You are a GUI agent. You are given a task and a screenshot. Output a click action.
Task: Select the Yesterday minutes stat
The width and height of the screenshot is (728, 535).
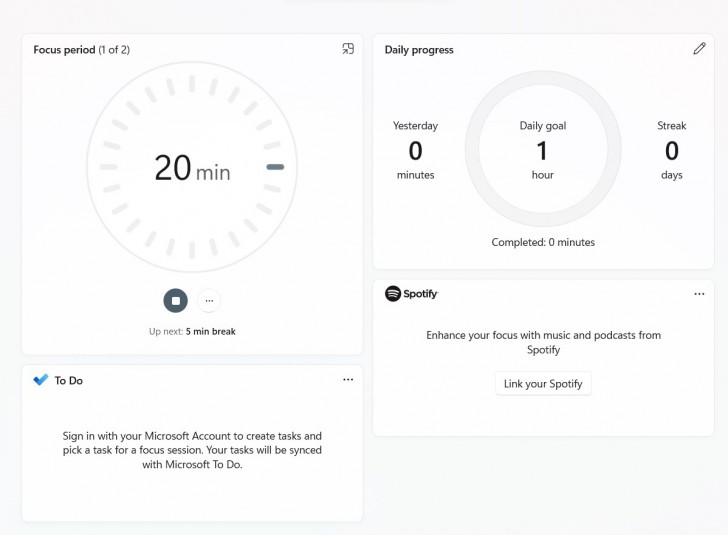click(415, 150)
